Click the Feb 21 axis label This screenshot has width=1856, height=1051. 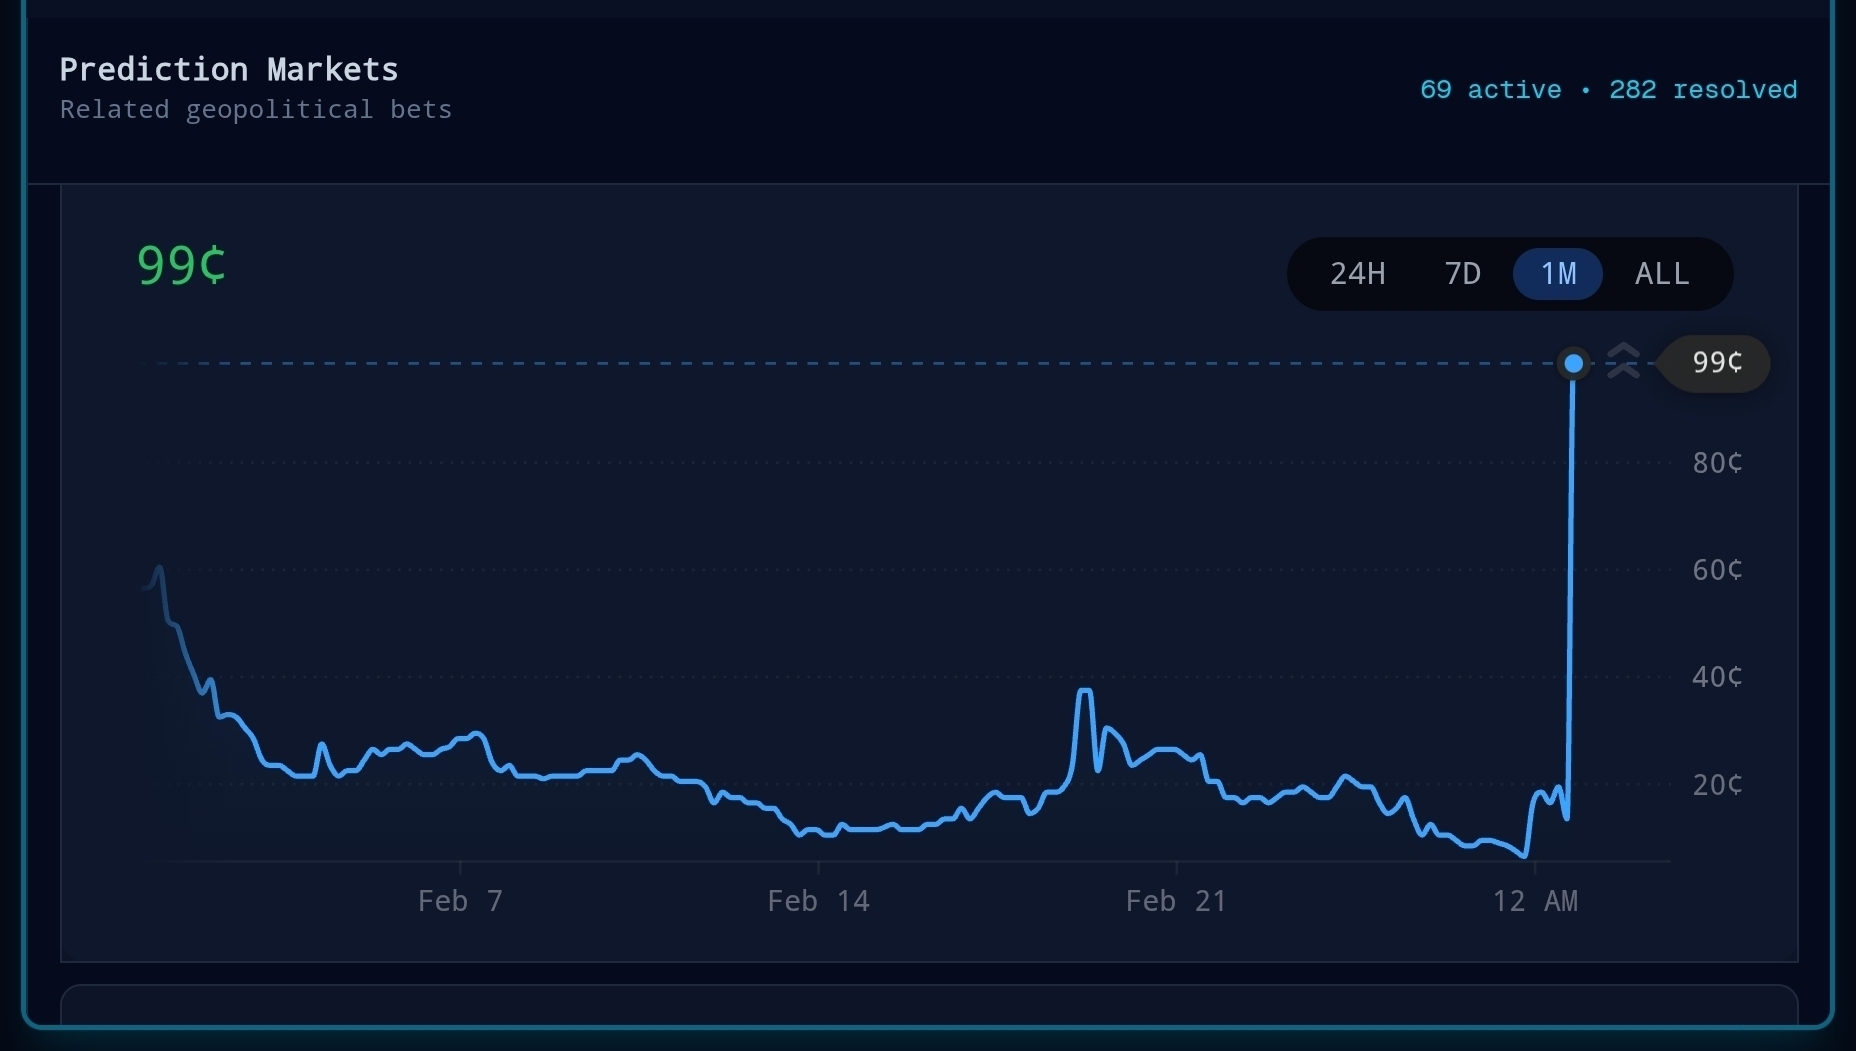pyautogui.click(x=1176, y=901)
